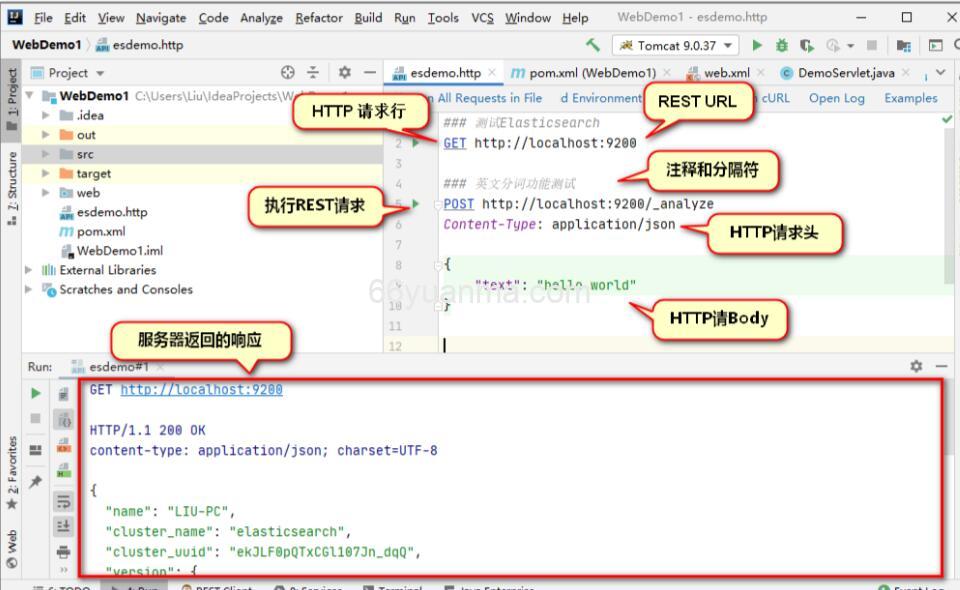Open the Navigate menu
The image size is (960, 590).
tap(161, 17)
